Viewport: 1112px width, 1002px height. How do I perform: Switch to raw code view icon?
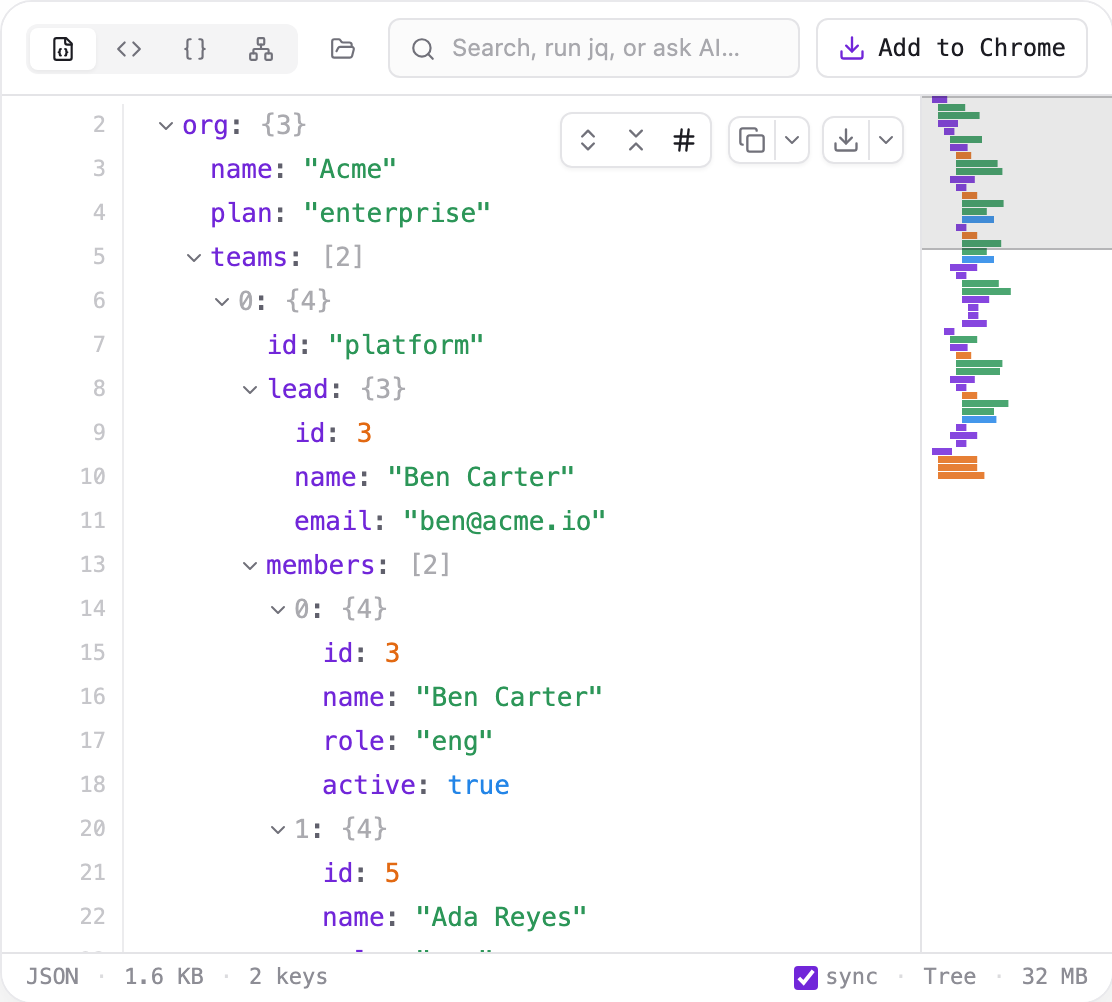tap(128, 49)
